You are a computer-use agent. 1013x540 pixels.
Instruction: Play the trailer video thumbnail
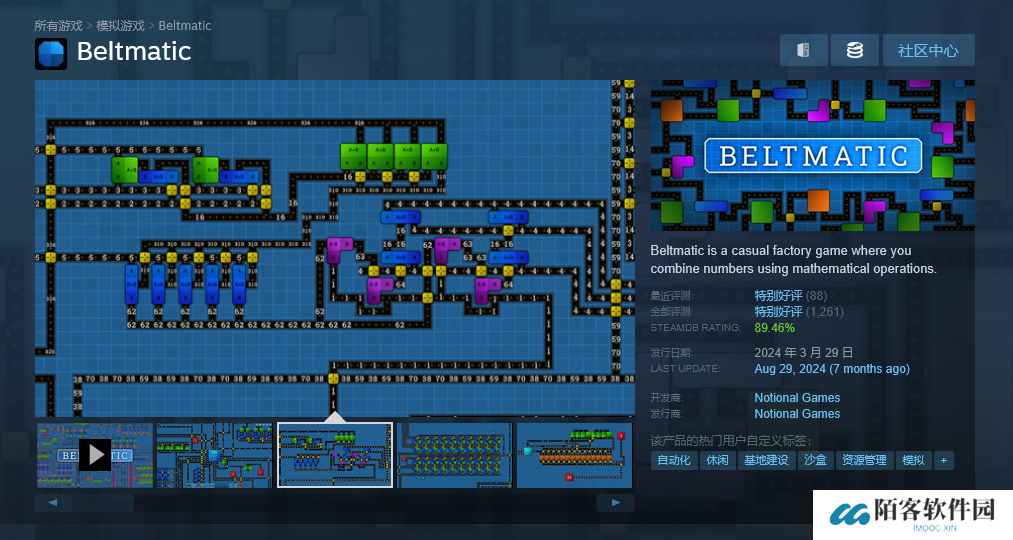click(x=95, y=455)
